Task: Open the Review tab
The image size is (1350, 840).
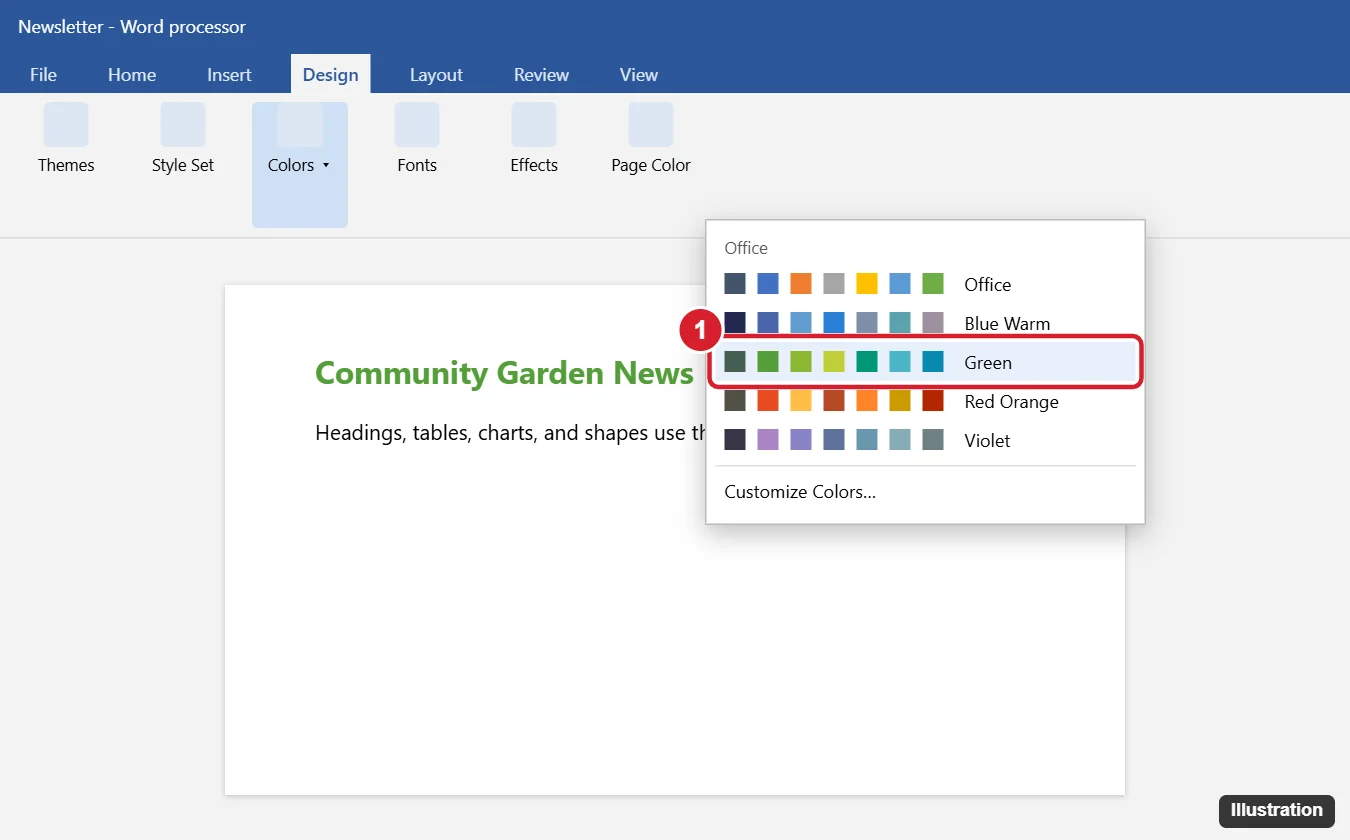Action: (541, 75)
